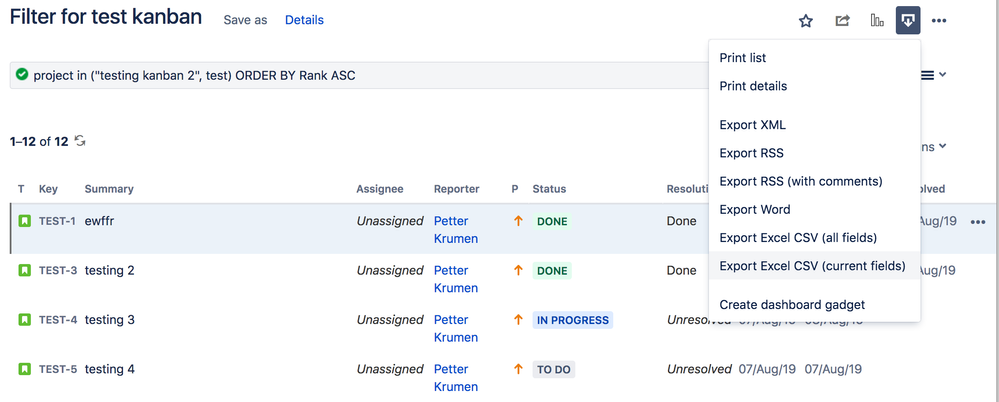Viewport: 999px width, 402px height.
Task: Open the list view switcher dropdown
Action: click(x=933, y=75)
